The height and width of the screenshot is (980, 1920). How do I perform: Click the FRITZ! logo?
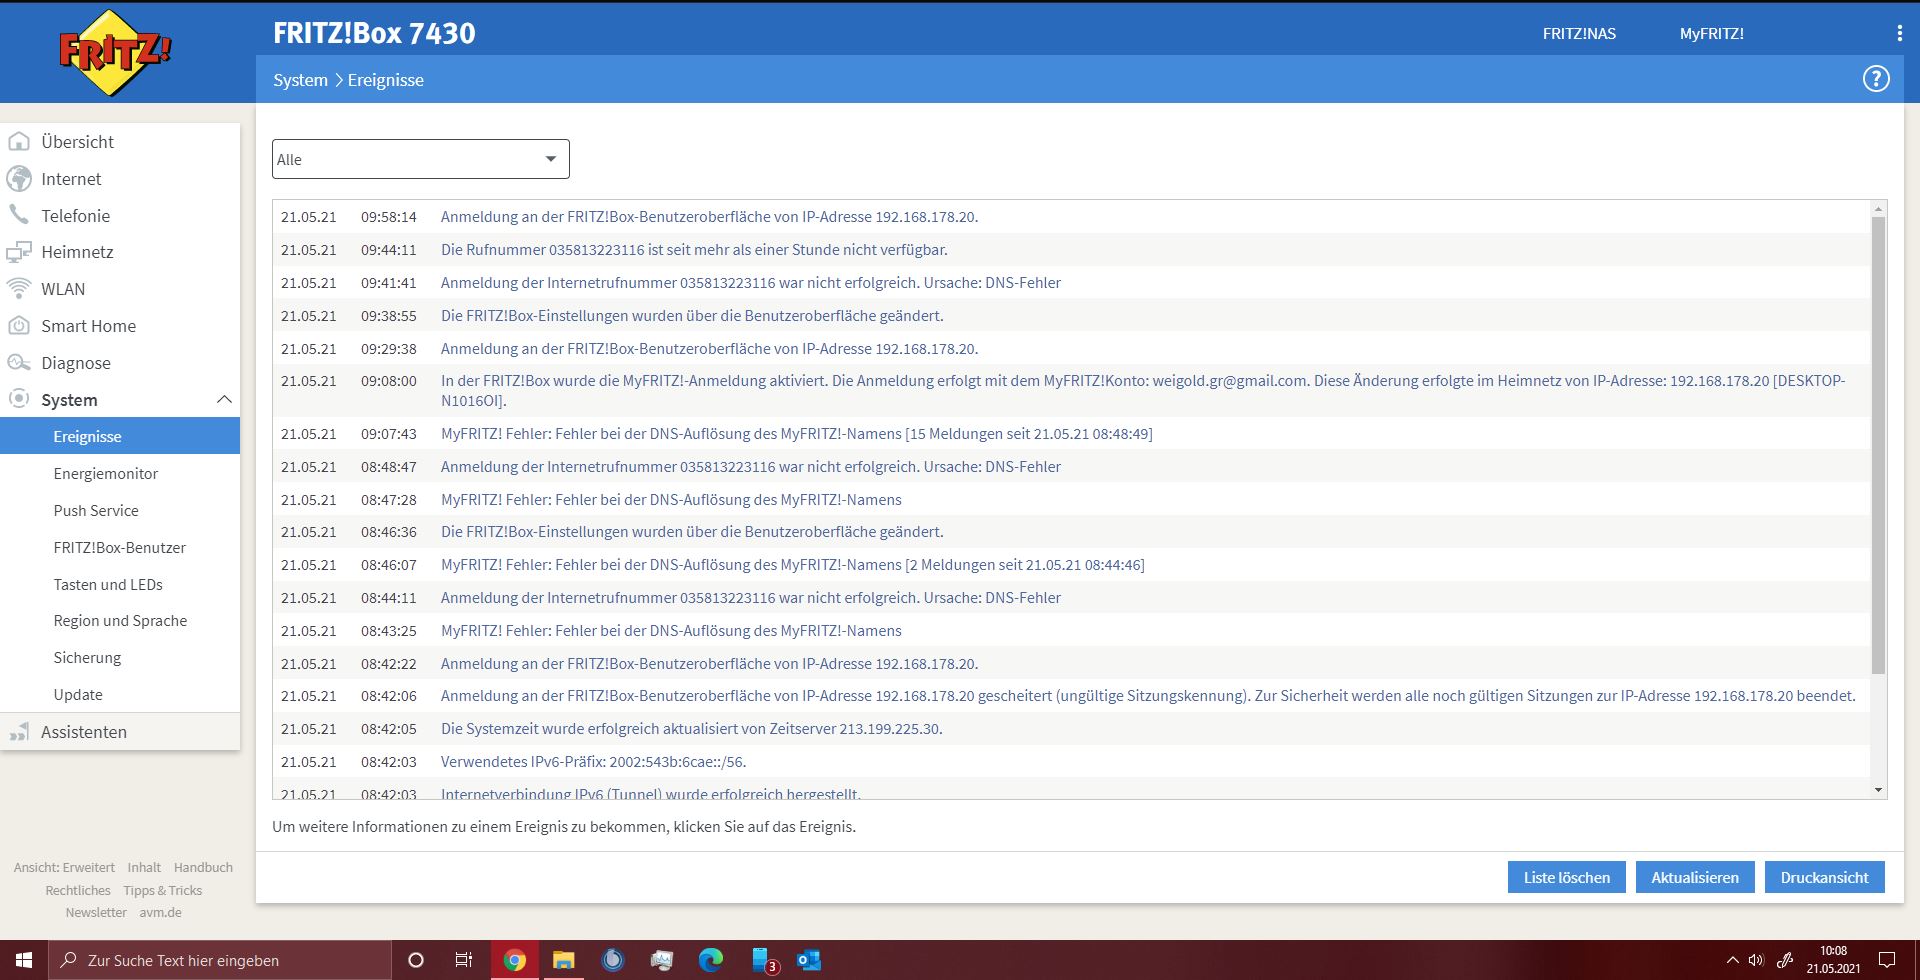(x=115, y=52)
